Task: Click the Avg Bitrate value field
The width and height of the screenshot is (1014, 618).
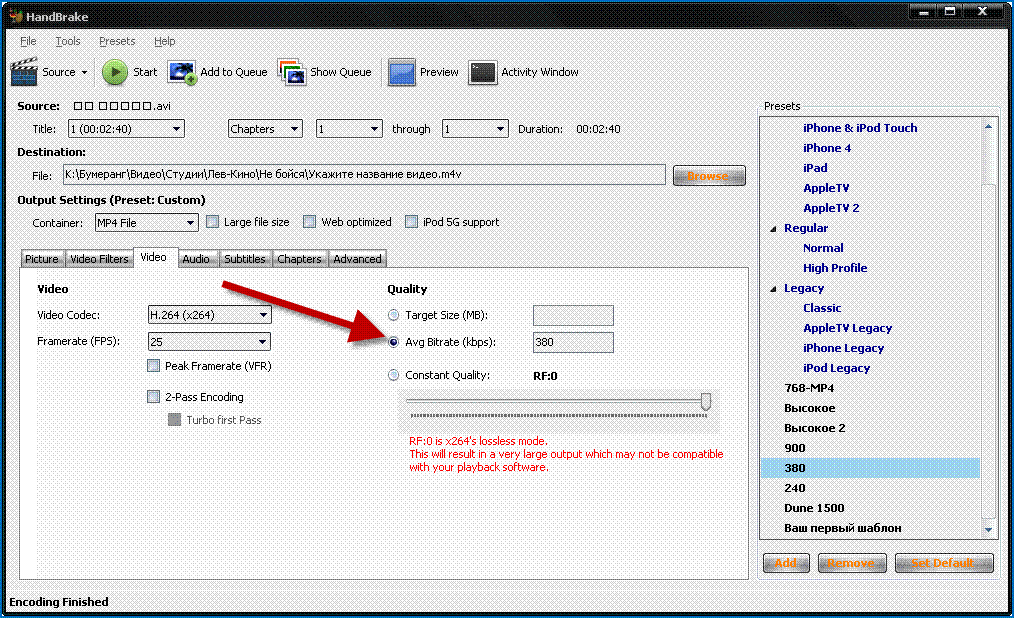Action: [x=573, y=342]
